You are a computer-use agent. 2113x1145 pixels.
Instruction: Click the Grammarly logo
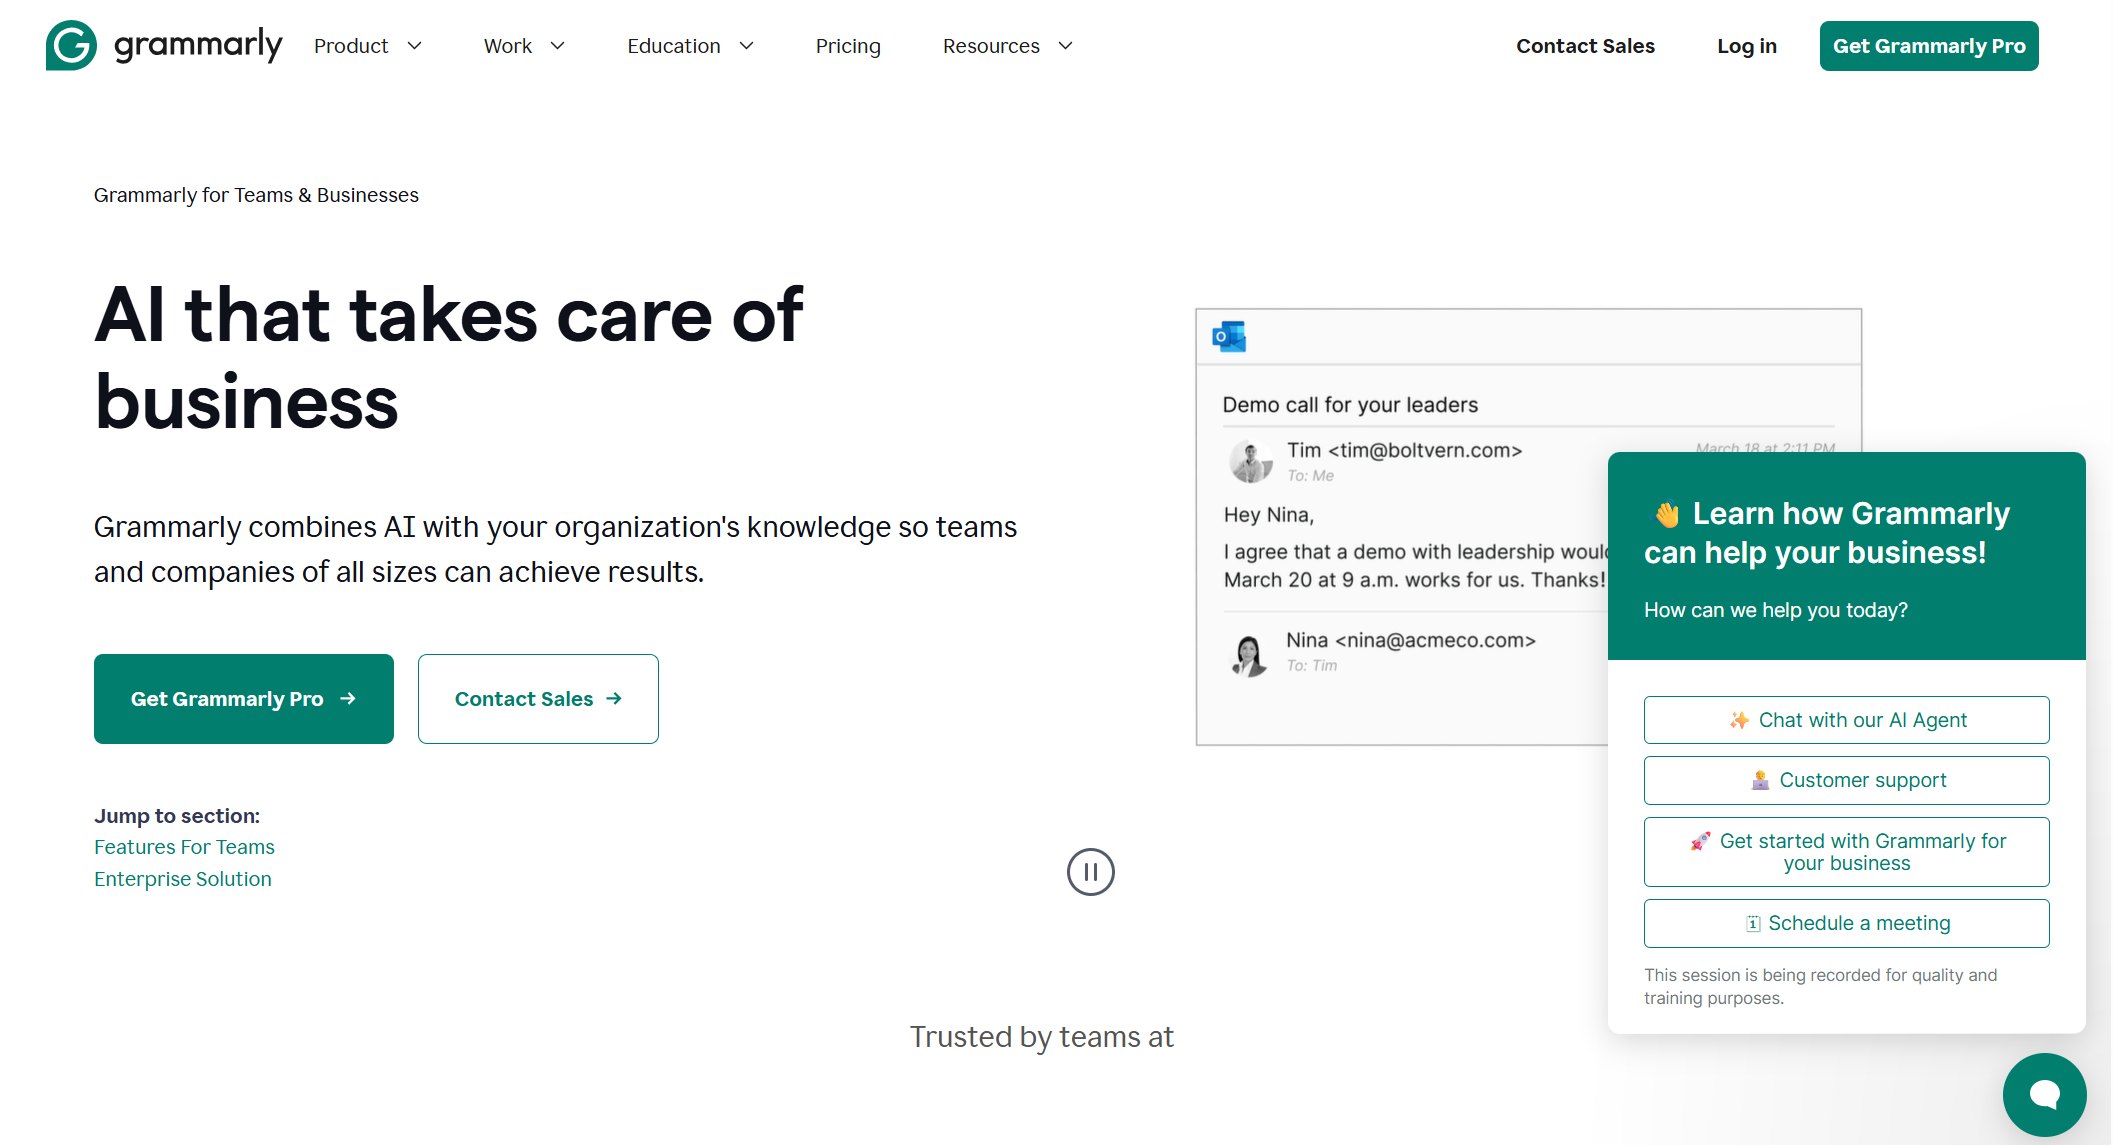[x=162, y=45]
